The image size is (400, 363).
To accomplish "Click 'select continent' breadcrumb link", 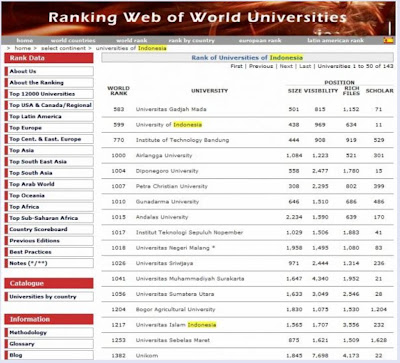I will [x=63, y=48].
